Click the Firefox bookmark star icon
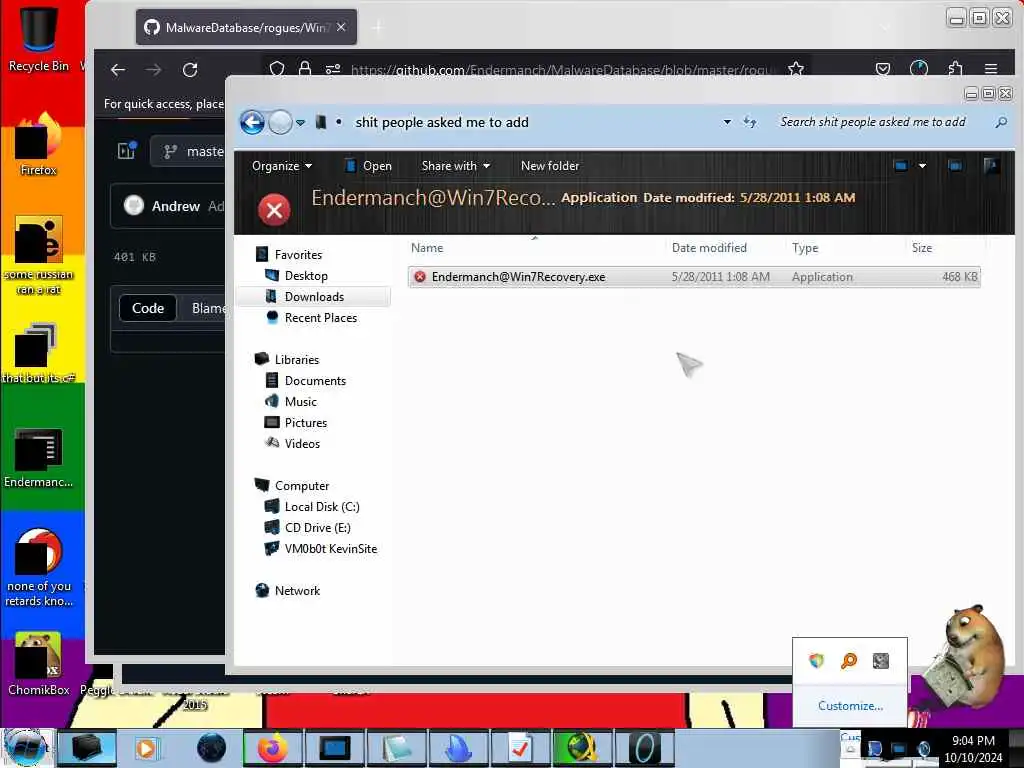1024x768 pixels. (x=795, y=69)
